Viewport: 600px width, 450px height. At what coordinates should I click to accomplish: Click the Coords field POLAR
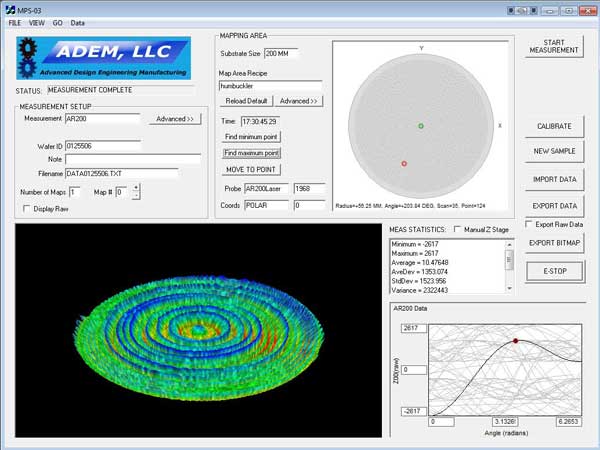pyautogui.click(x=266, y=205)
